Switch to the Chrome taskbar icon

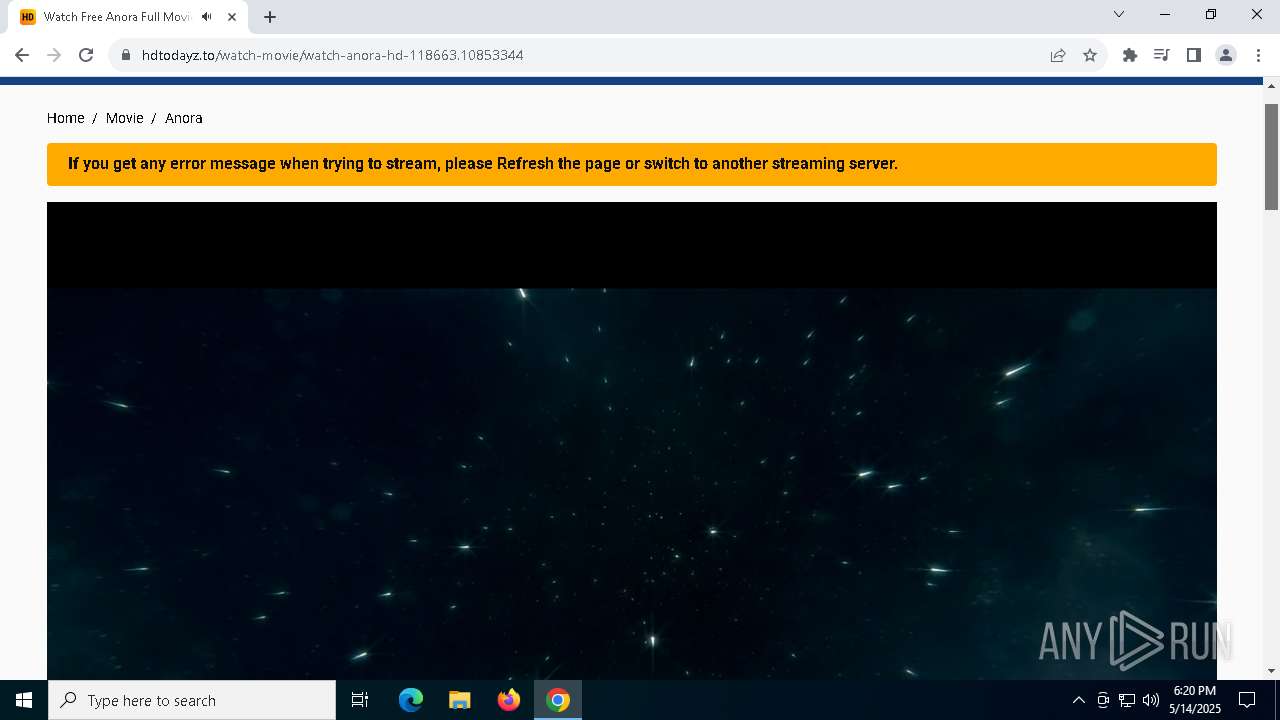[558, 700]
